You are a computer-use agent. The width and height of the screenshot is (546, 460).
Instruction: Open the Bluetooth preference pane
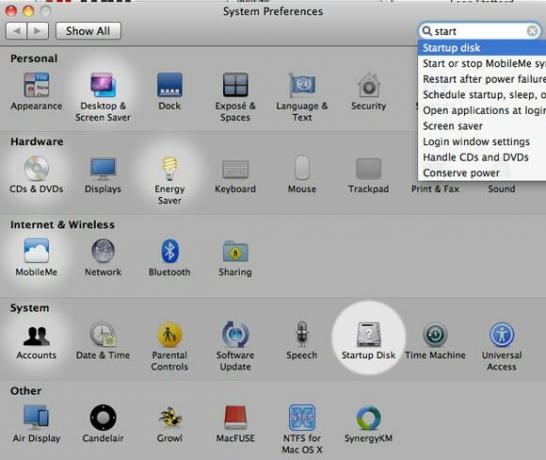[x=170, y=257]
